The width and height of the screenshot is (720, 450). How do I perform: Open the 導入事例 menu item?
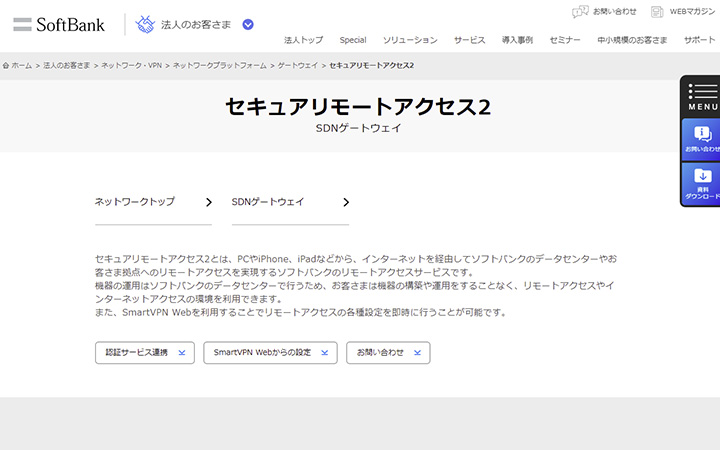(517, 40)
